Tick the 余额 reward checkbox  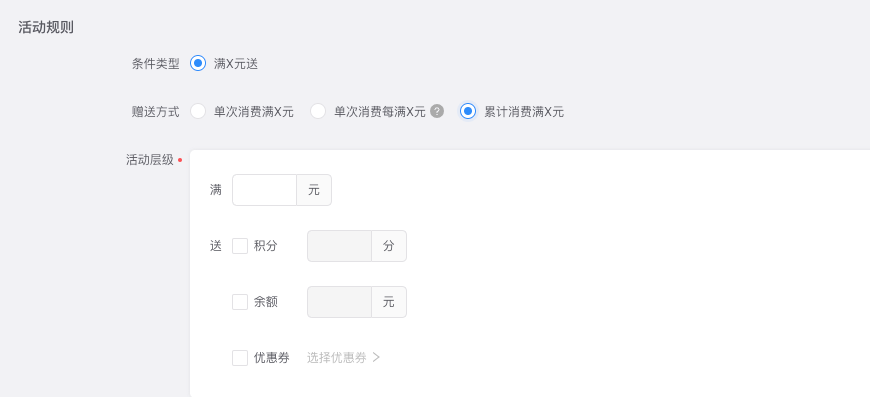(240, 302)
